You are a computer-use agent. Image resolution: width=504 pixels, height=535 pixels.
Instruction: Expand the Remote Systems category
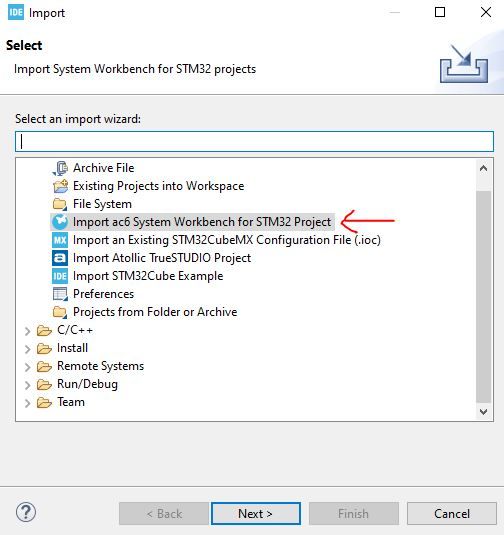coord(28,367)
